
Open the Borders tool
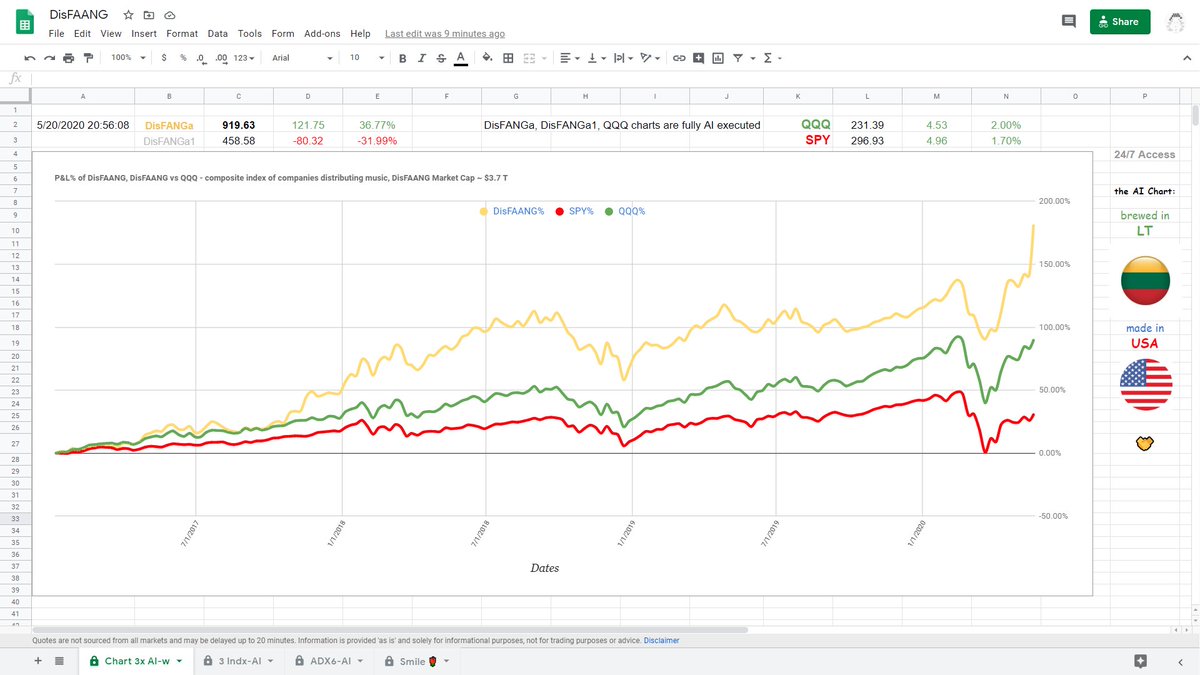(x=508, y=58)
